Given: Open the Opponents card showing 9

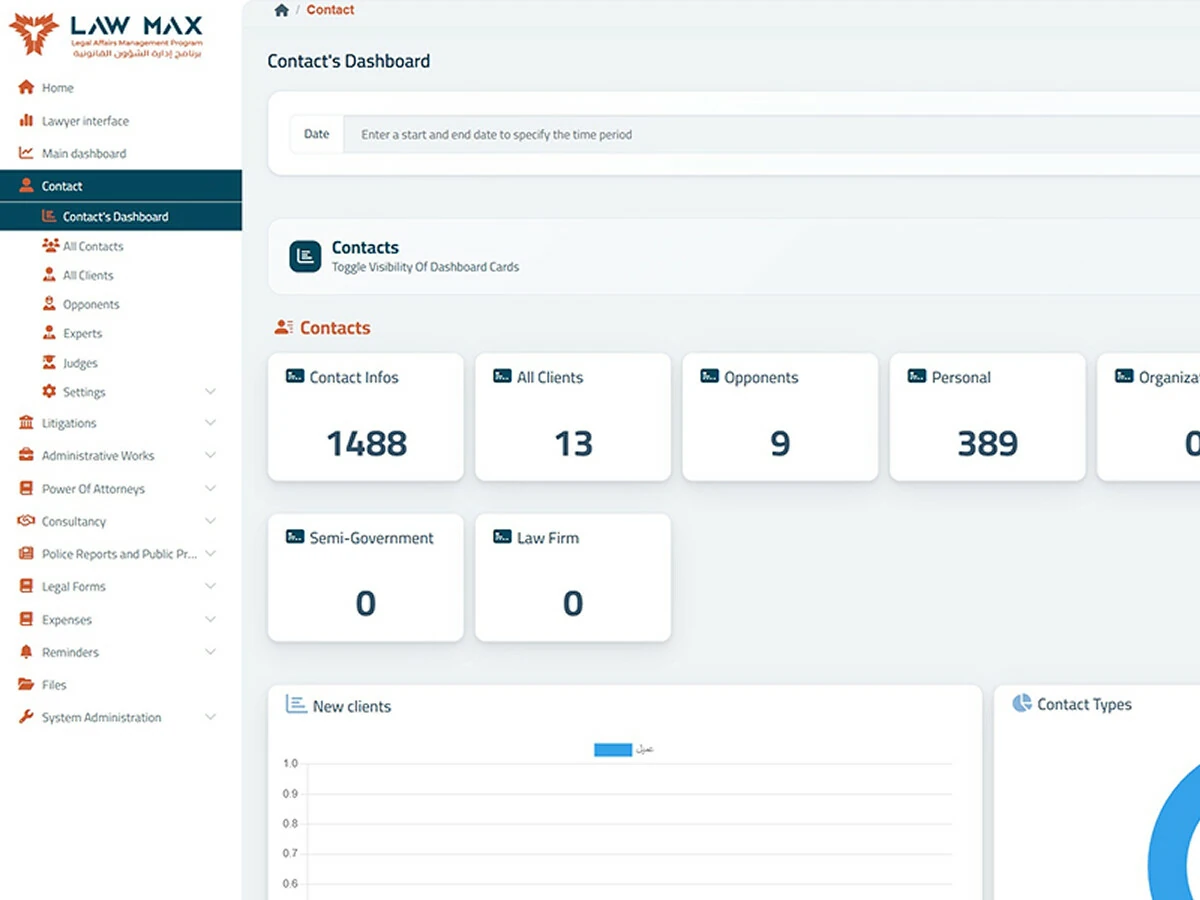Looking at the screenshot, I should pyautogui.click(x=780, y=417).
